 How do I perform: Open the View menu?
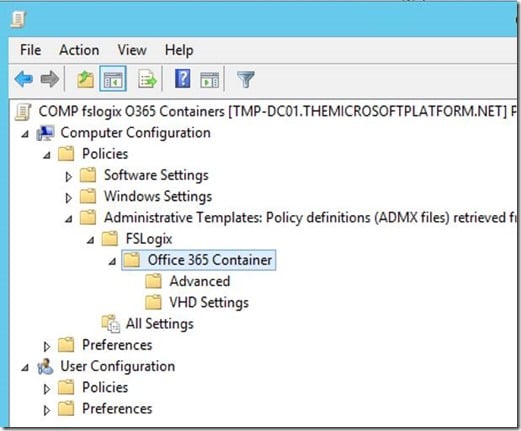tap(132, 50)
